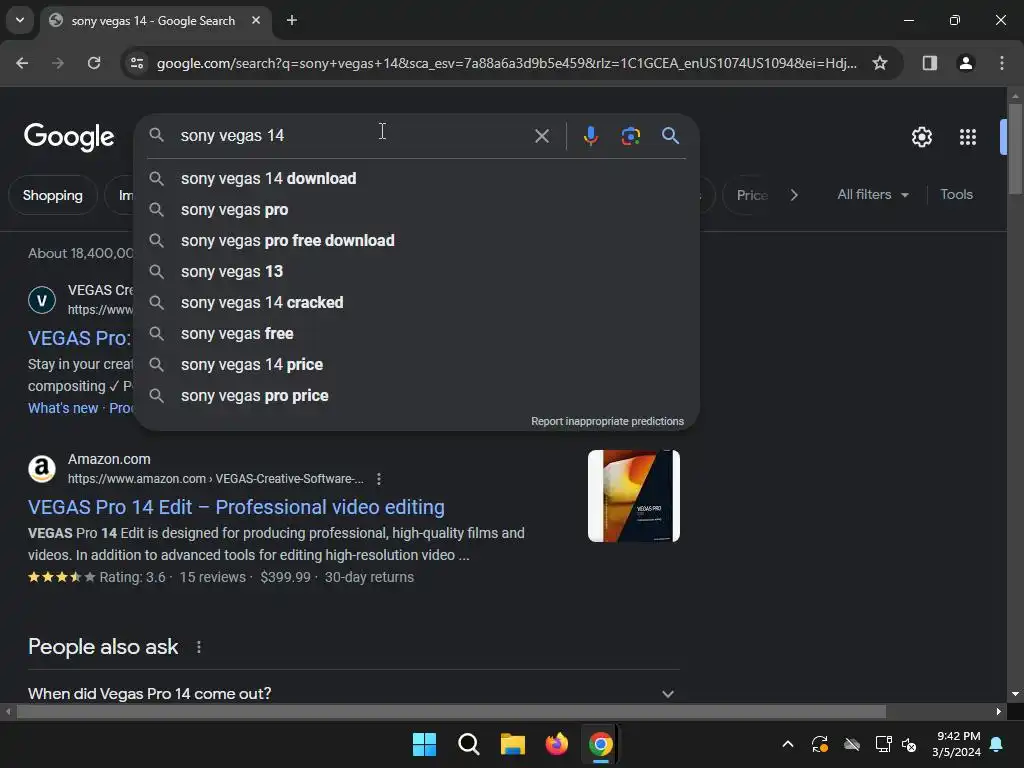Open the Google apps grid
The width and height of the screenshot is (1024, 768).
pyautogui.click(x=968, y=137)
